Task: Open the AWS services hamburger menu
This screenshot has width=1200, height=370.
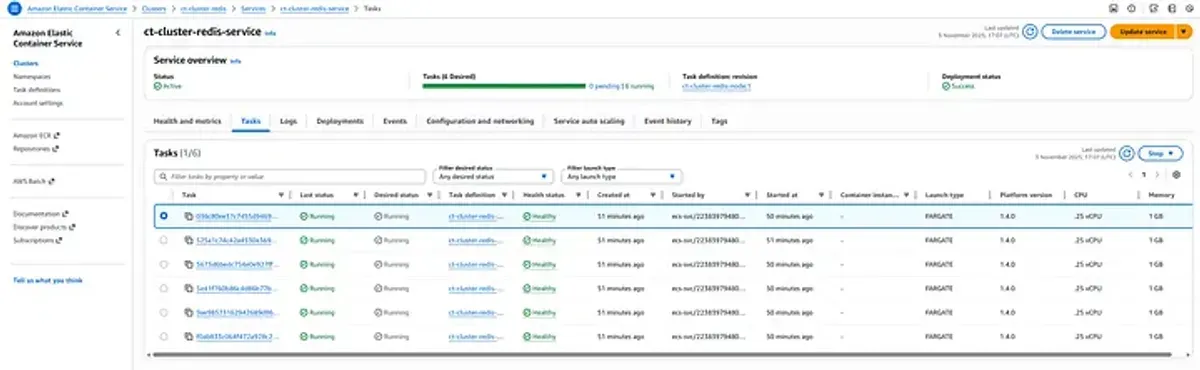Action: pyautogui.click(x=14, y=8)
